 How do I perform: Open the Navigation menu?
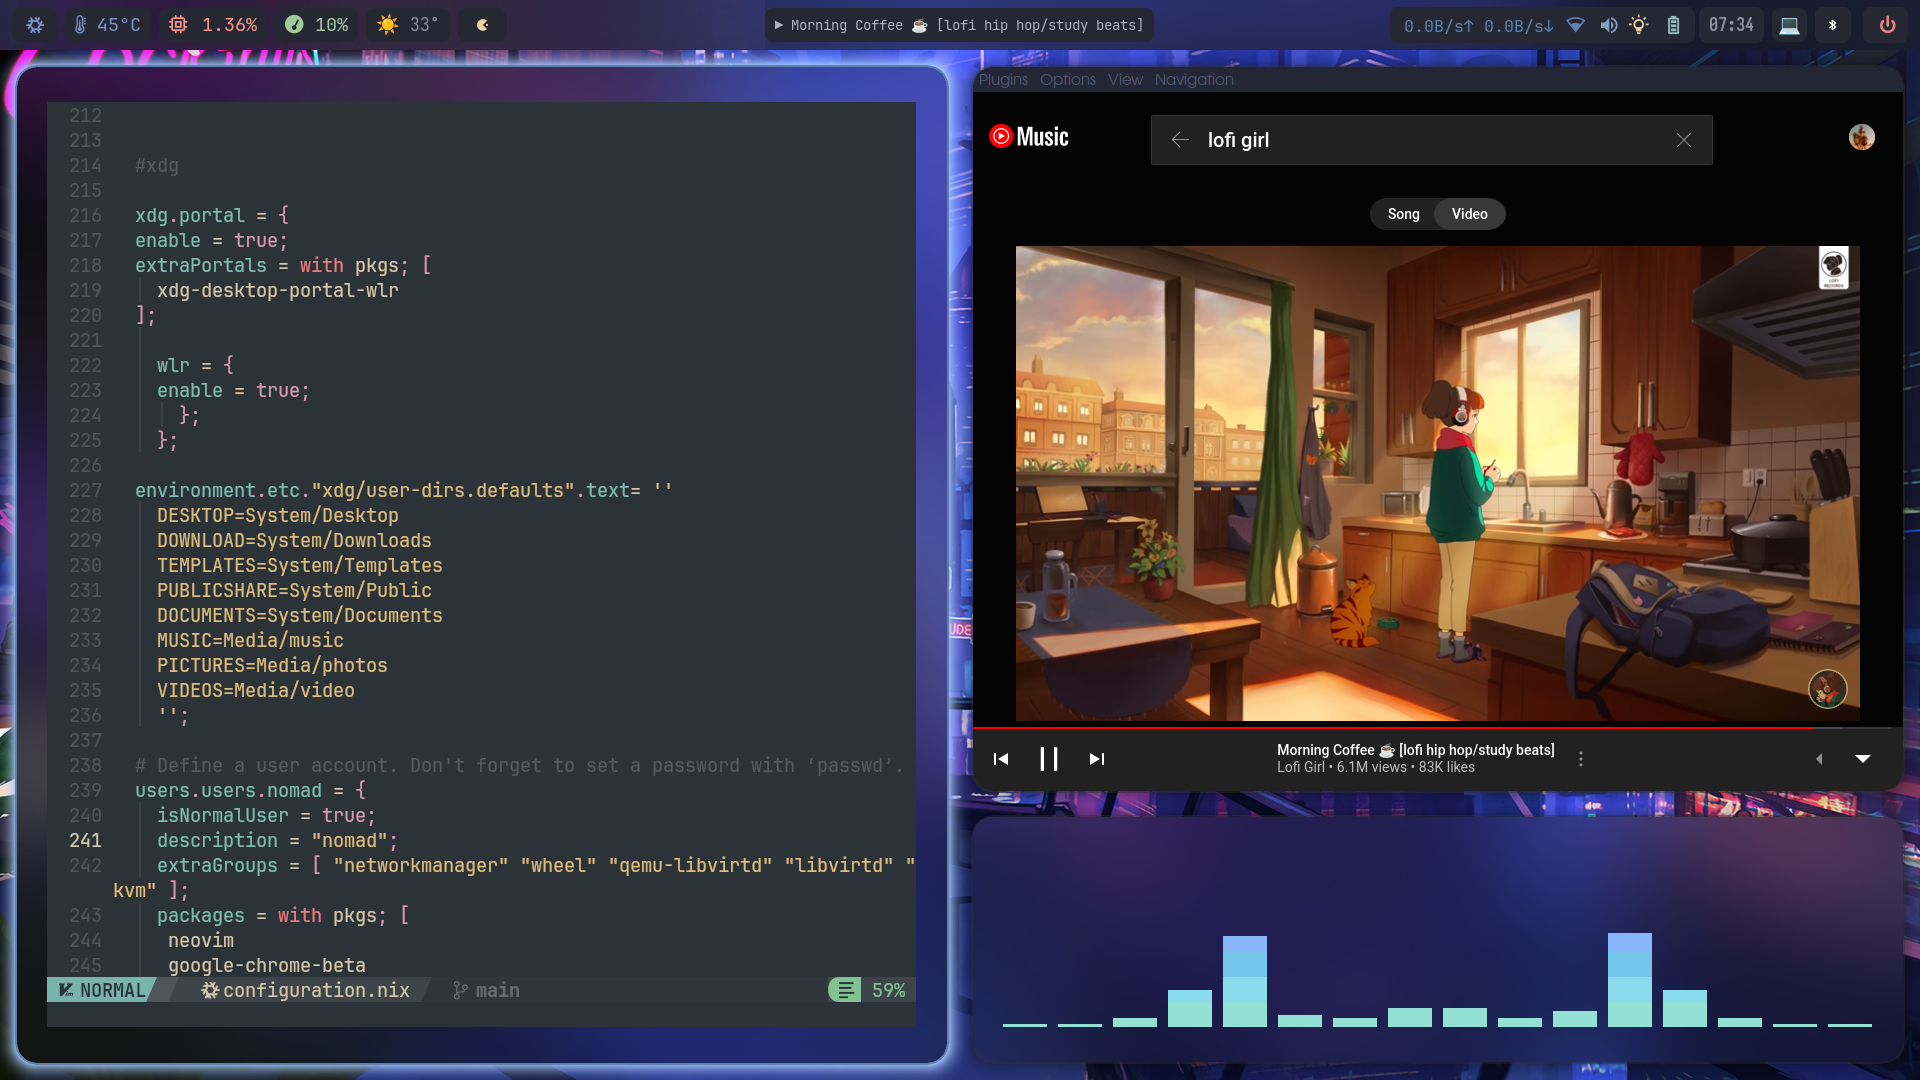pos(1194,80)
